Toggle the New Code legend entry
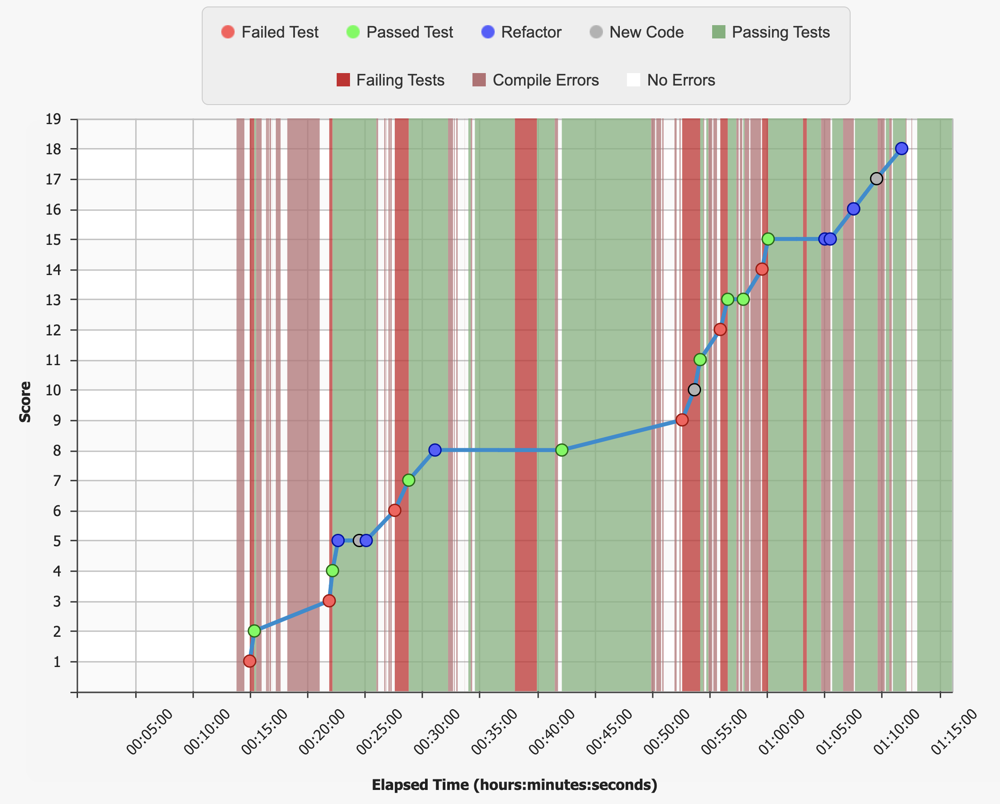Image resolution: width=1000 pixels, height=804 pixels. pos(636,32)
